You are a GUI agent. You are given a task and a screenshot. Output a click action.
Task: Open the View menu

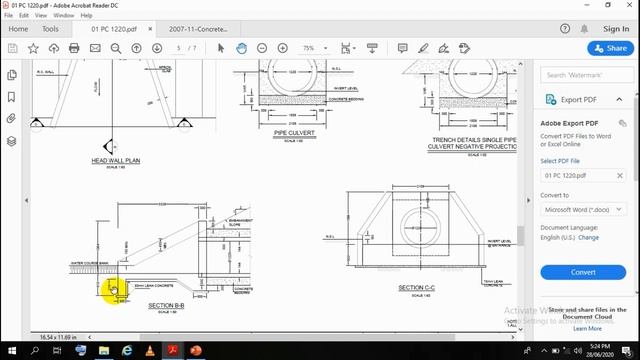pyautogui.click(x=41, y=15)
